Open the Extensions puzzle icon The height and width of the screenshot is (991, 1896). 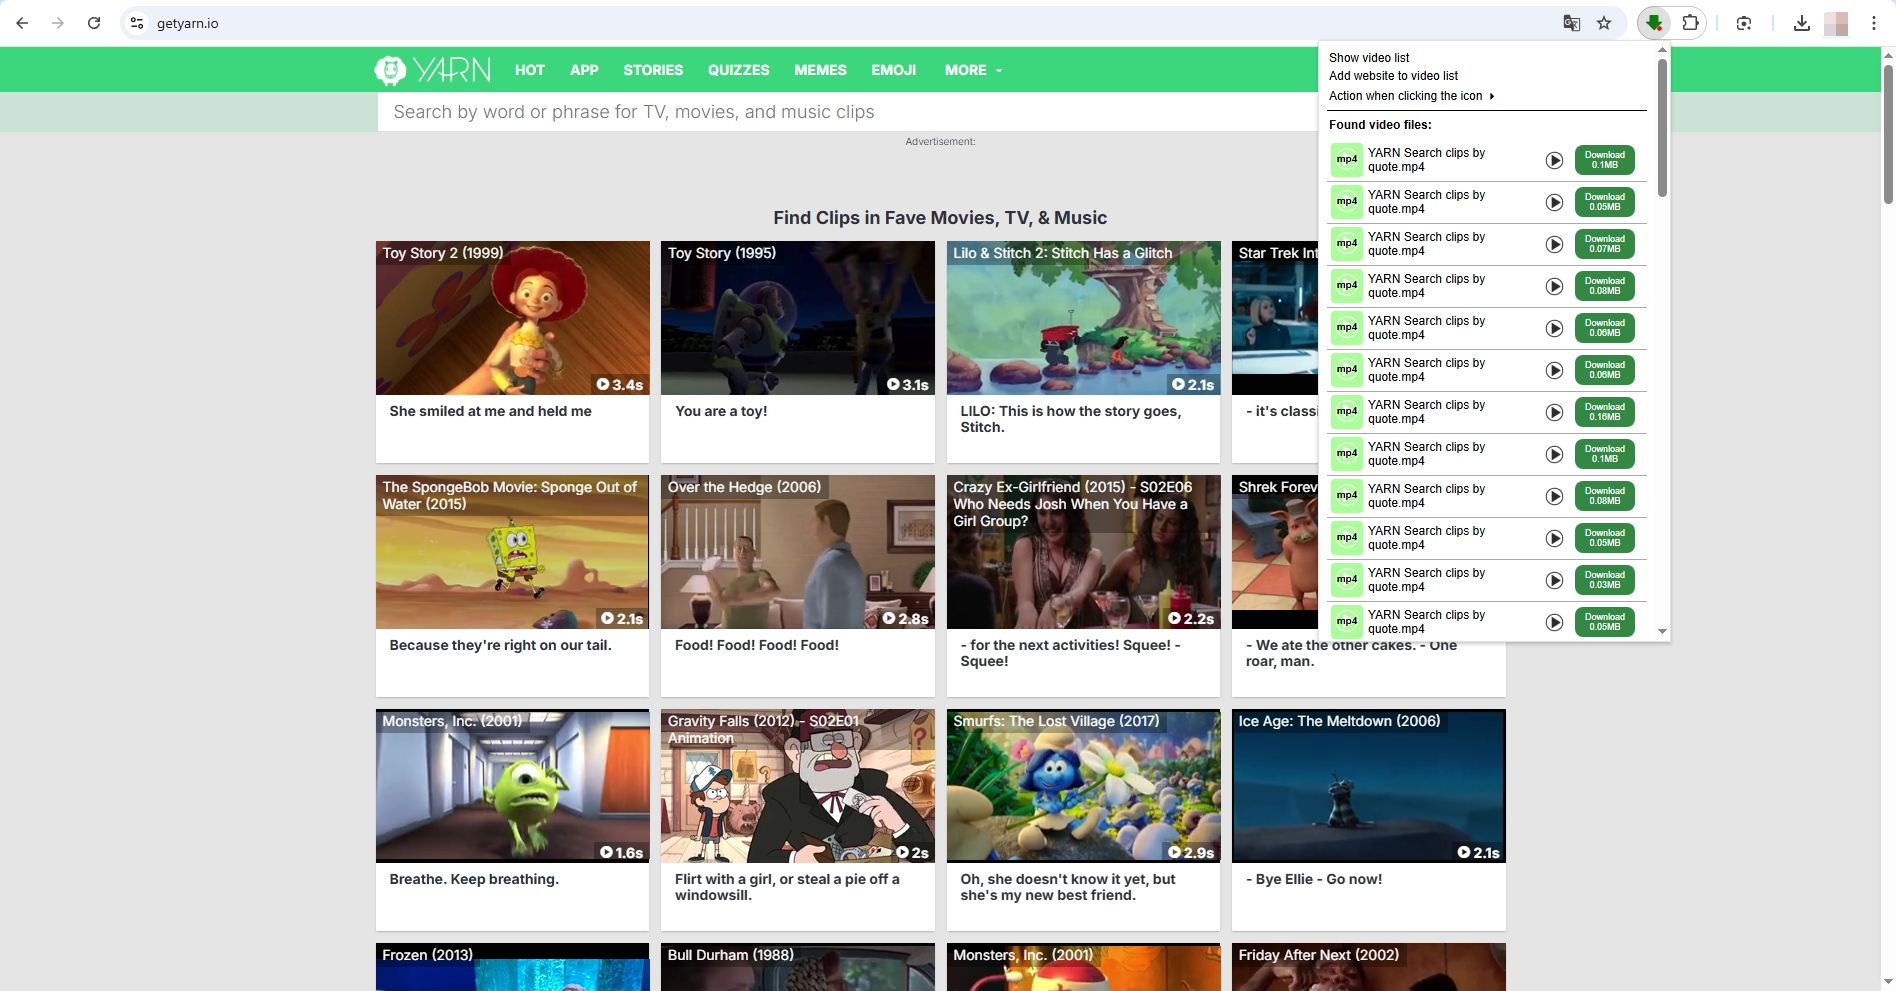1691,23
